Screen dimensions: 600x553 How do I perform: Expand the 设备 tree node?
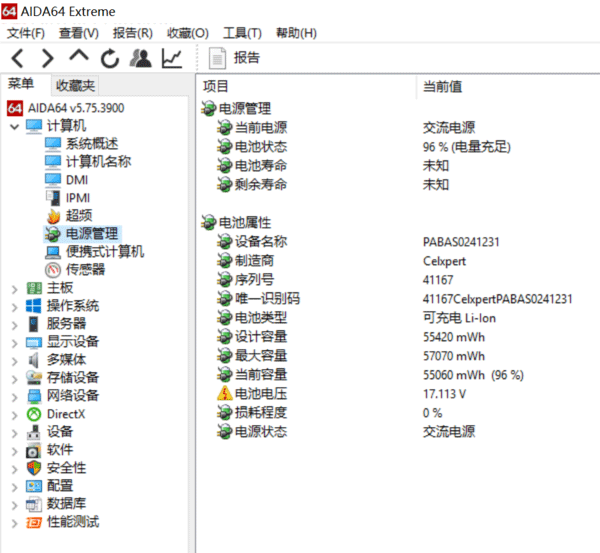click(15, 433)
